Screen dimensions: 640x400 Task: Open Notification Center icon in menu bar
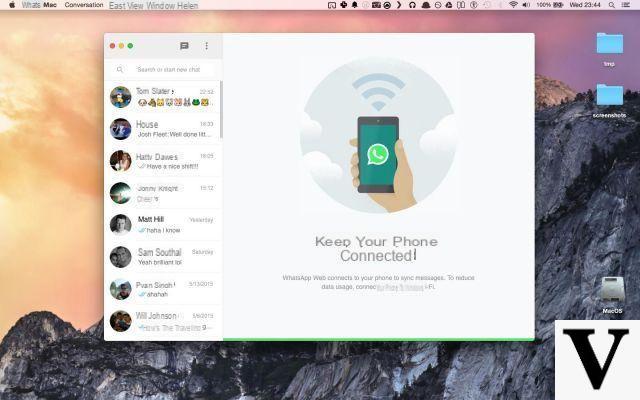[625, 5]
